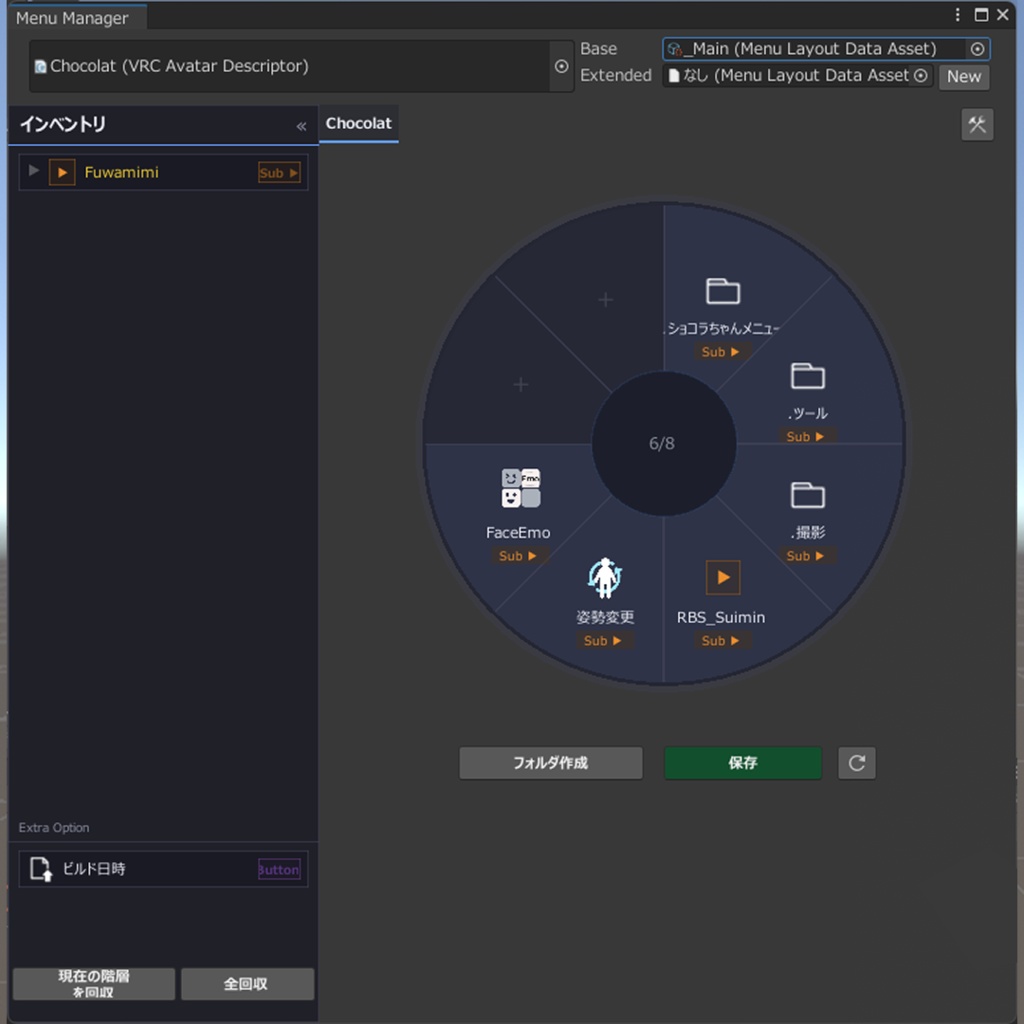
Task: Expand the Fuwamimi tree item
Action: point(33,172)
